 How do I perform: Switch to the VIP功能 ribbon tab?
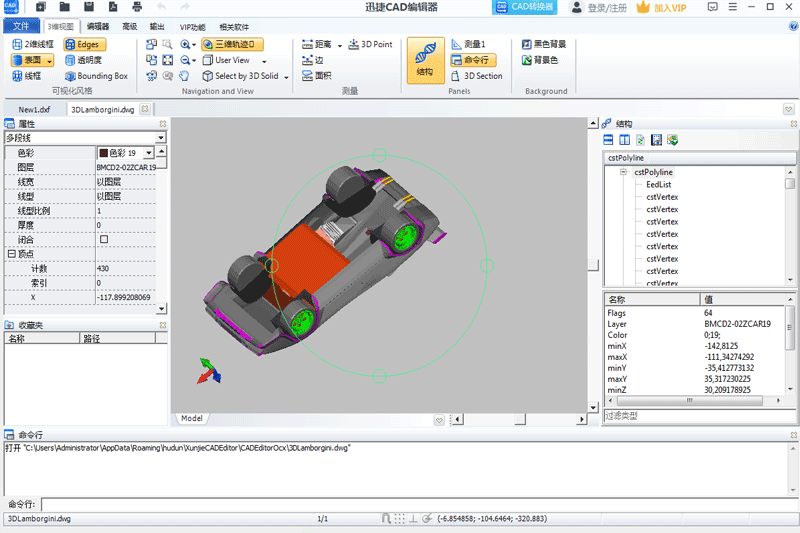pos(192,27)
